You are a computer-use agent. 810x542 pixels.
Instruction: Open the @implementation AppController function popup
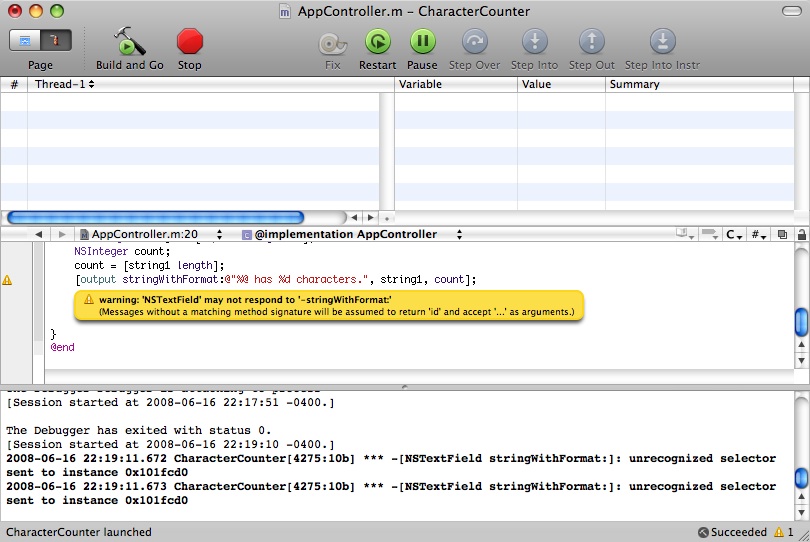351,234
